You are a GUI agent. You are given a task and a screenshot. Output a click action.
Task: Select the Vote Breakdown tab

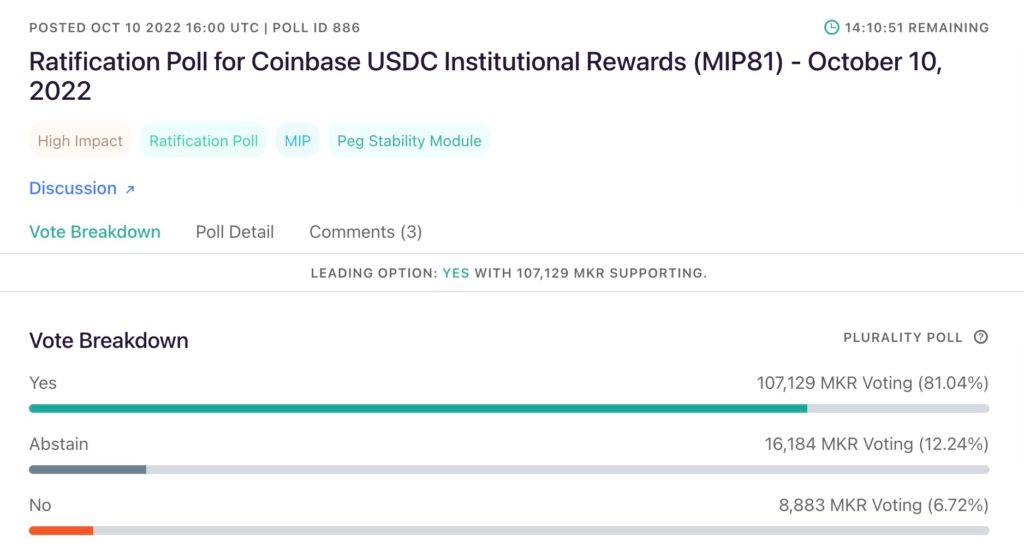[95, 232]
